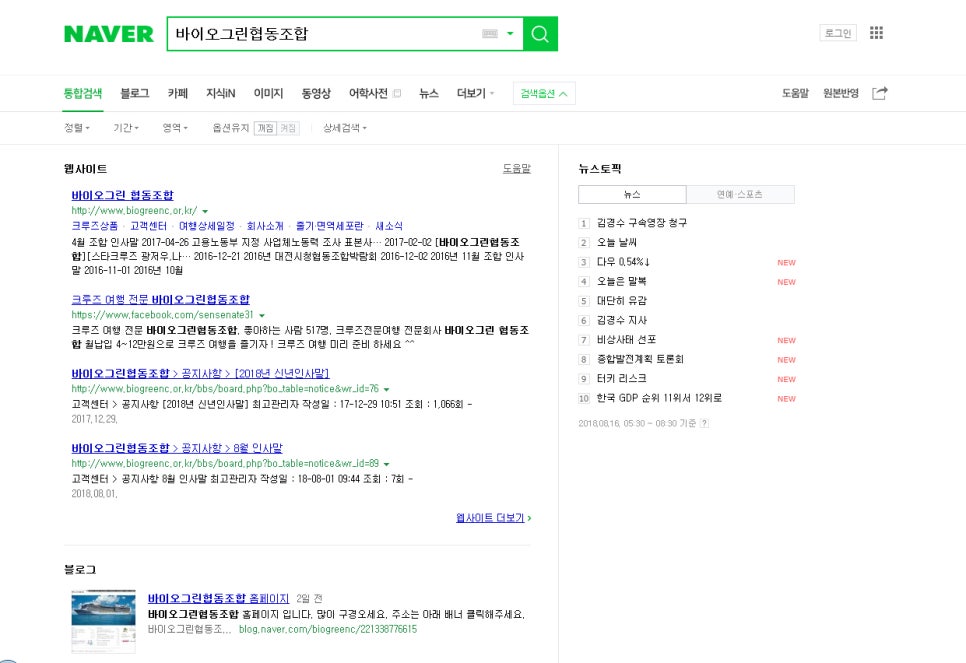Viewport: 966px width, 663px height.
Task: Click the question mark icon beside 기준 timestamp
Action: tap(704, 423)
